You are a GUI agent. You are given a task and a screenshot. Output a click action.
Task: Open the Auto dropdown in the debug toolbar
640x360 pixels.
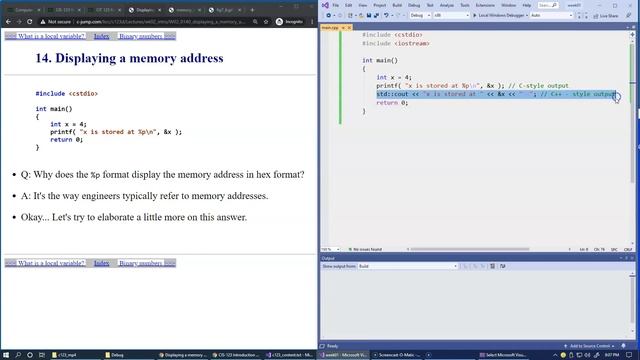(x=551, y=16)
